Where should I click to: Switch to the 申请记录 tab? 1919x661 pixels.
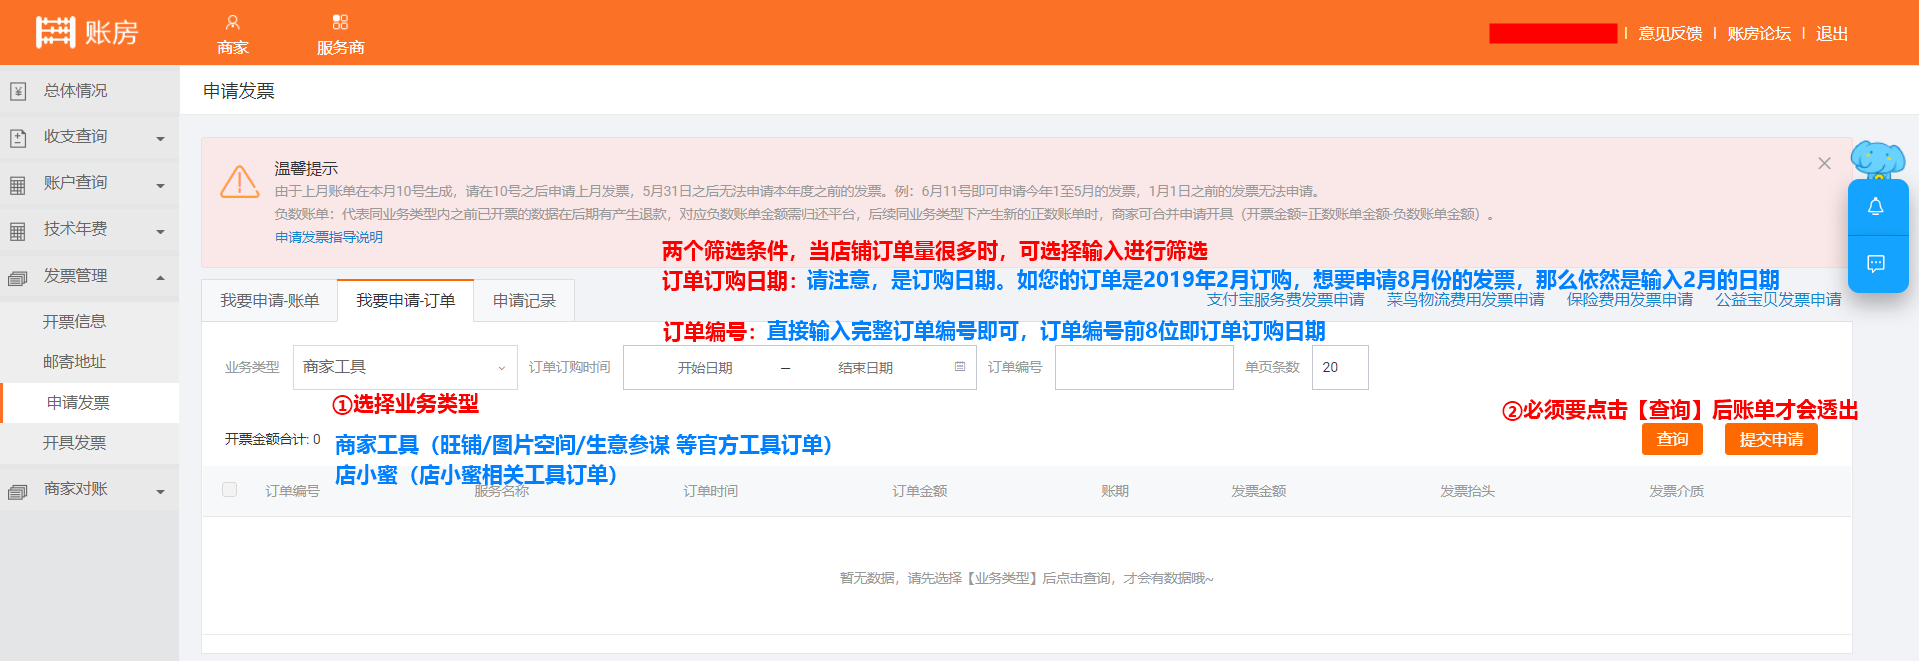pos(524,301)
